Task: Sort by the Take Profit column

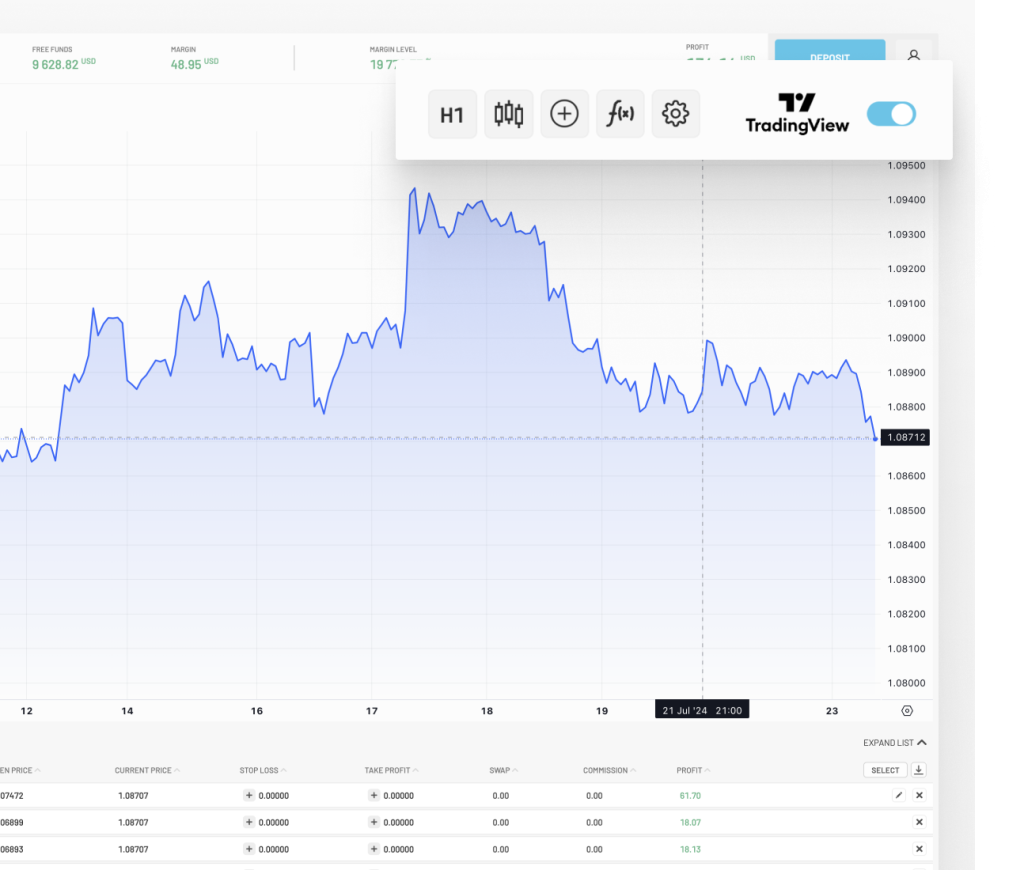Action: click(x=391, y=771)
